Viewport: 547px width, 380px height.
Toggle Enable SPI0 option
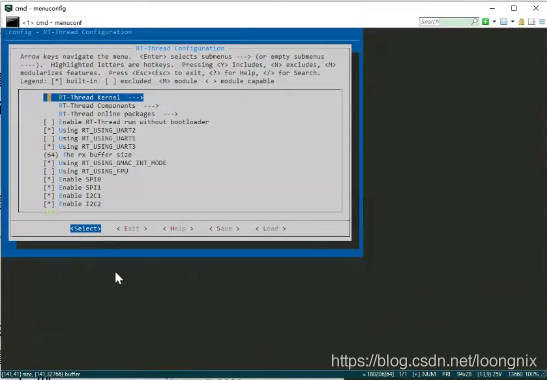(x=72, y=179)
